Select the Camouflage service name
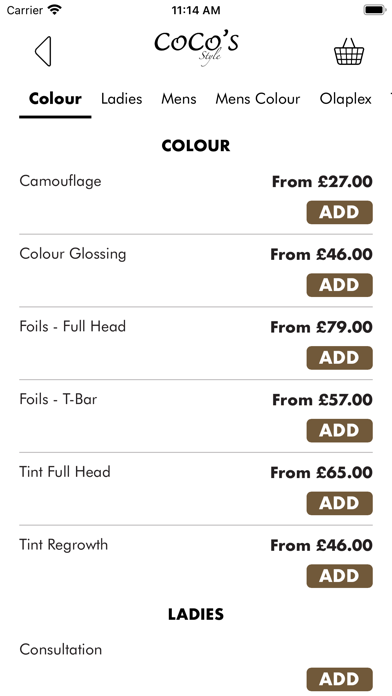This screenshot has width=392, height=696. [x=60, y=181]
